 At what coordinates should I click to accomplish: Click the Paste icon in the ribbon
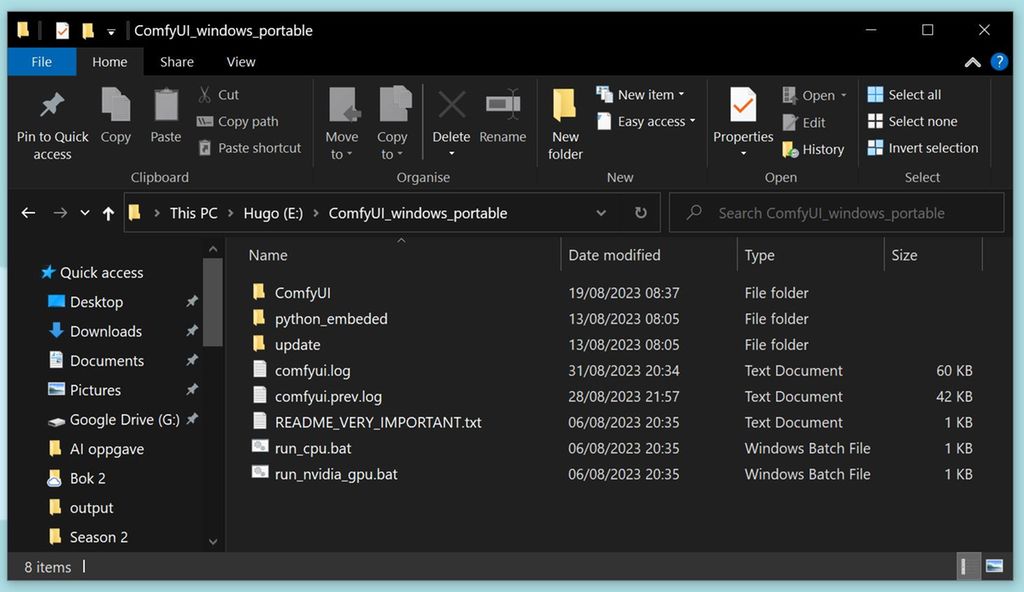165,110
